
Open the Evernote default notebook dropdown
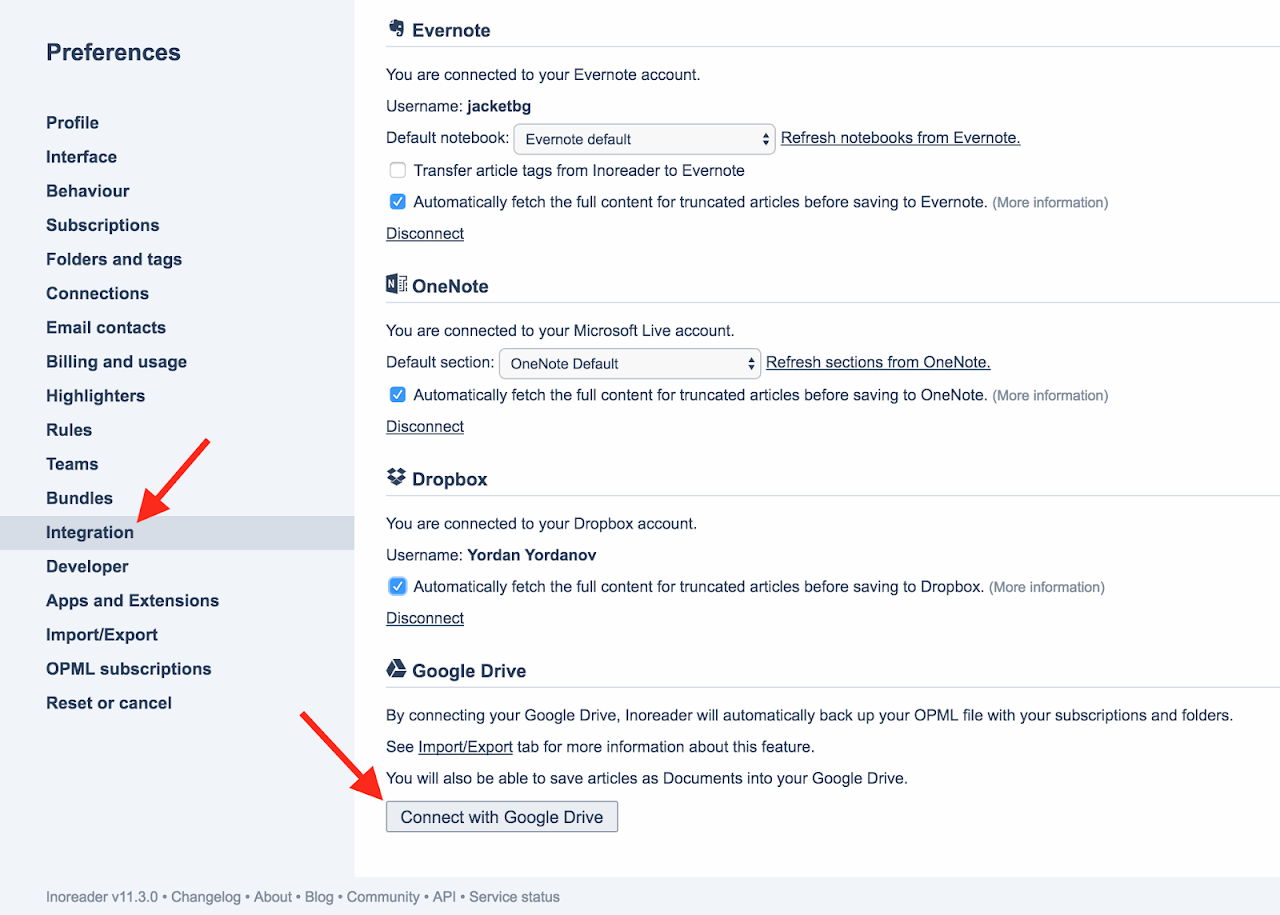[x=645, y=139]
